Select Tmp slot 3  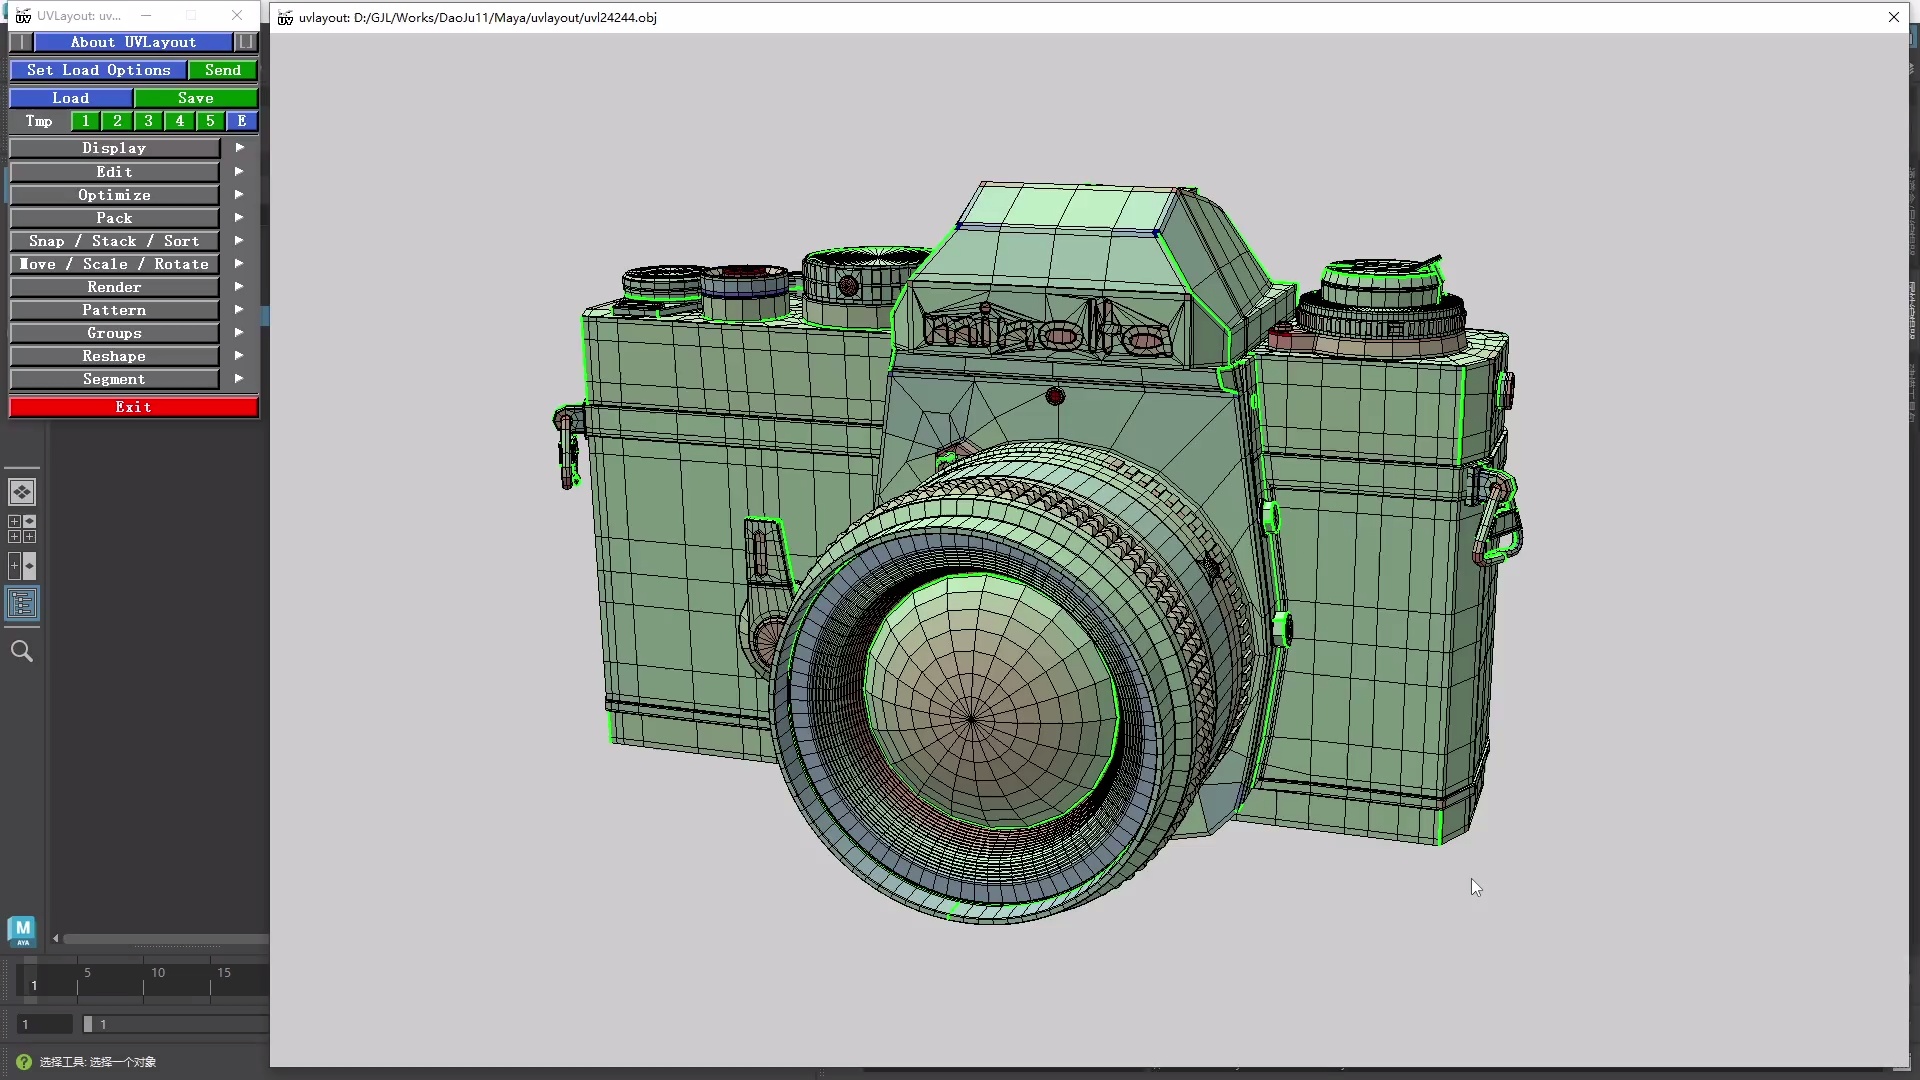[148, 121]
